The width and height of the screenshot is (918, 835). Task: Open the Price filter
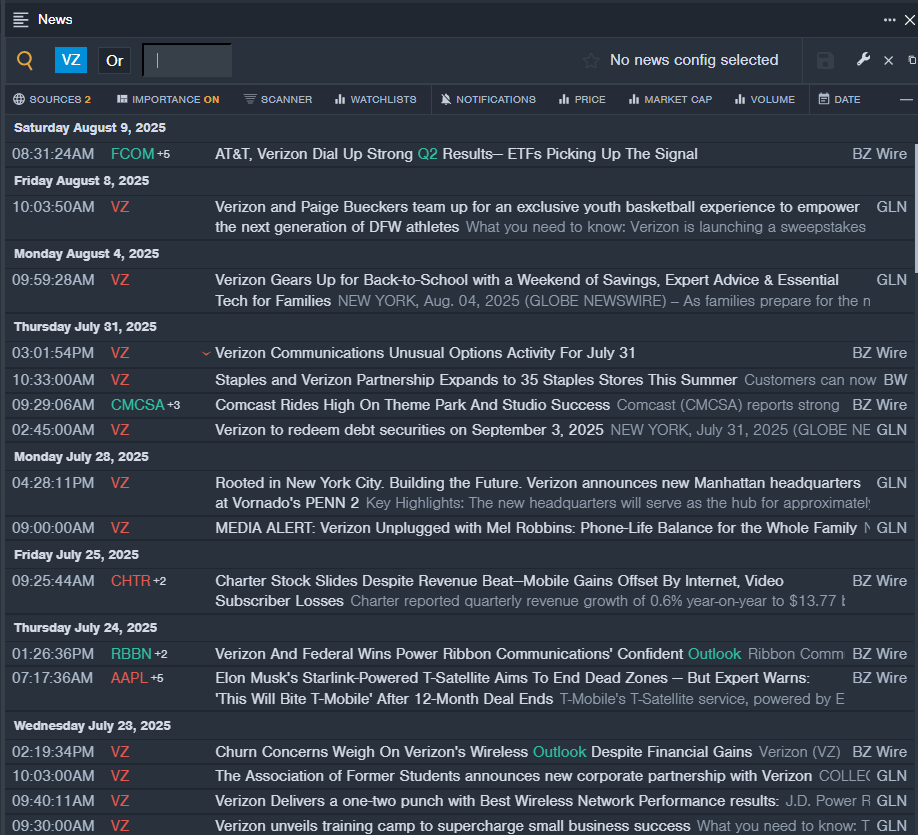(x=582, y=100)
